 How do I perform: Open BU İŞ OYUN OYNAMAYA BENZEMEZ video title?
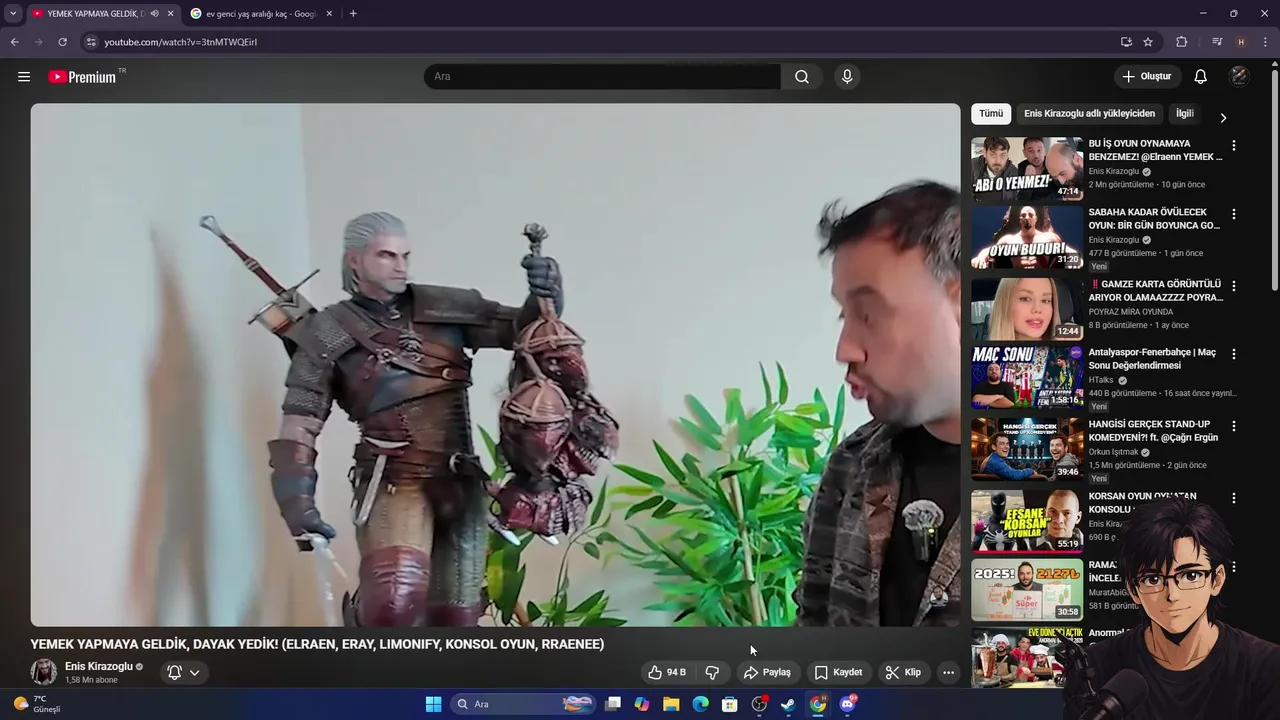pyautogui.click(x=1155, y=150)
